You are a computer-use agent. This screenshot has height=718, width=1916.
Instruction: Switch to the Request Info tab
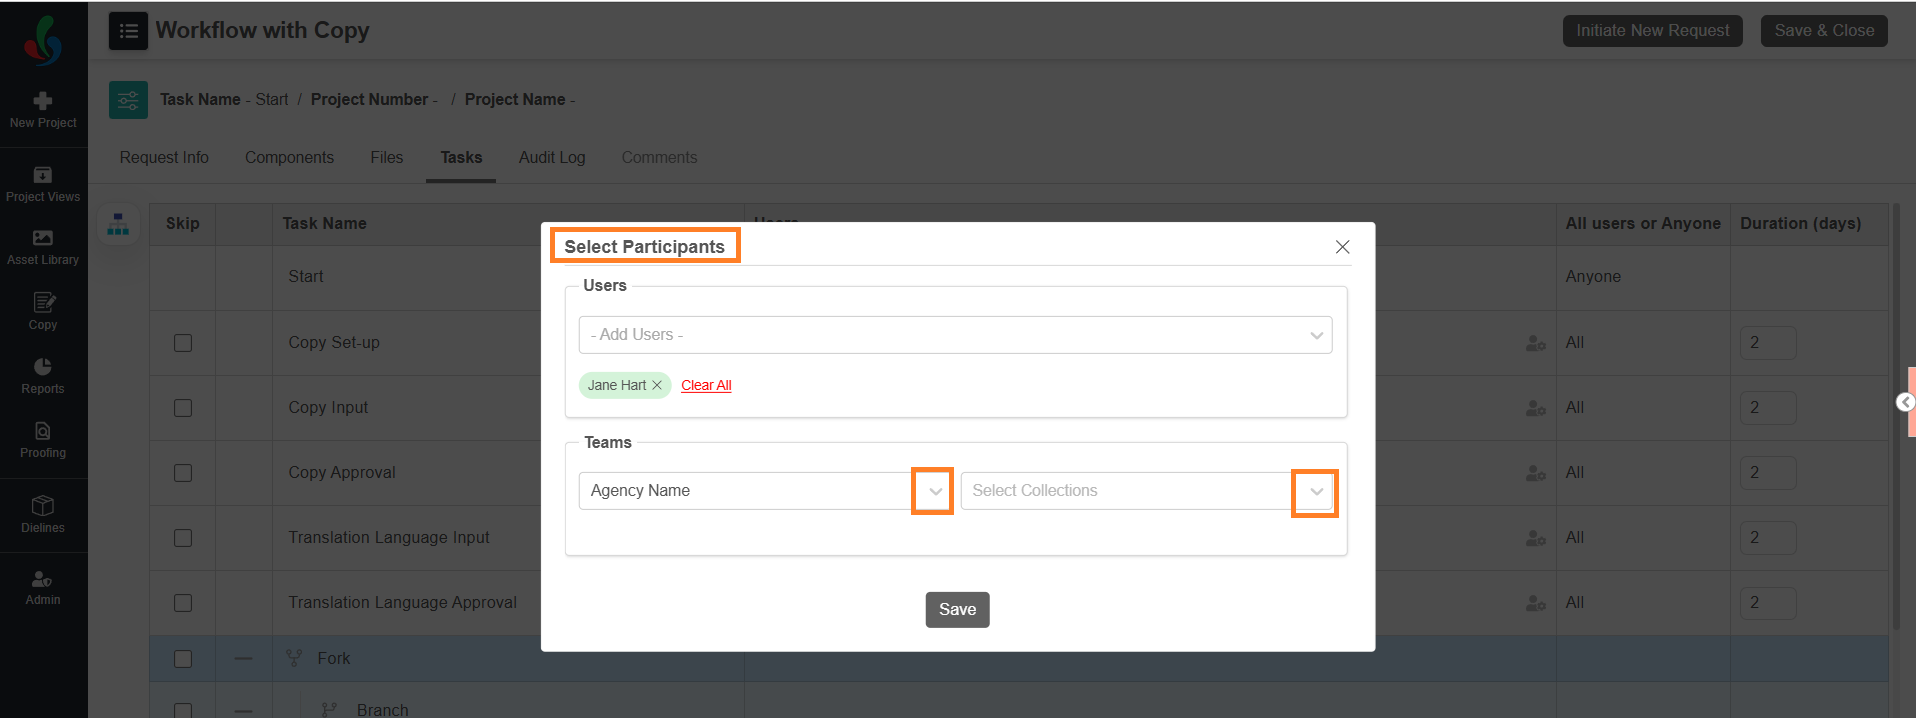(x=164, y=158)
